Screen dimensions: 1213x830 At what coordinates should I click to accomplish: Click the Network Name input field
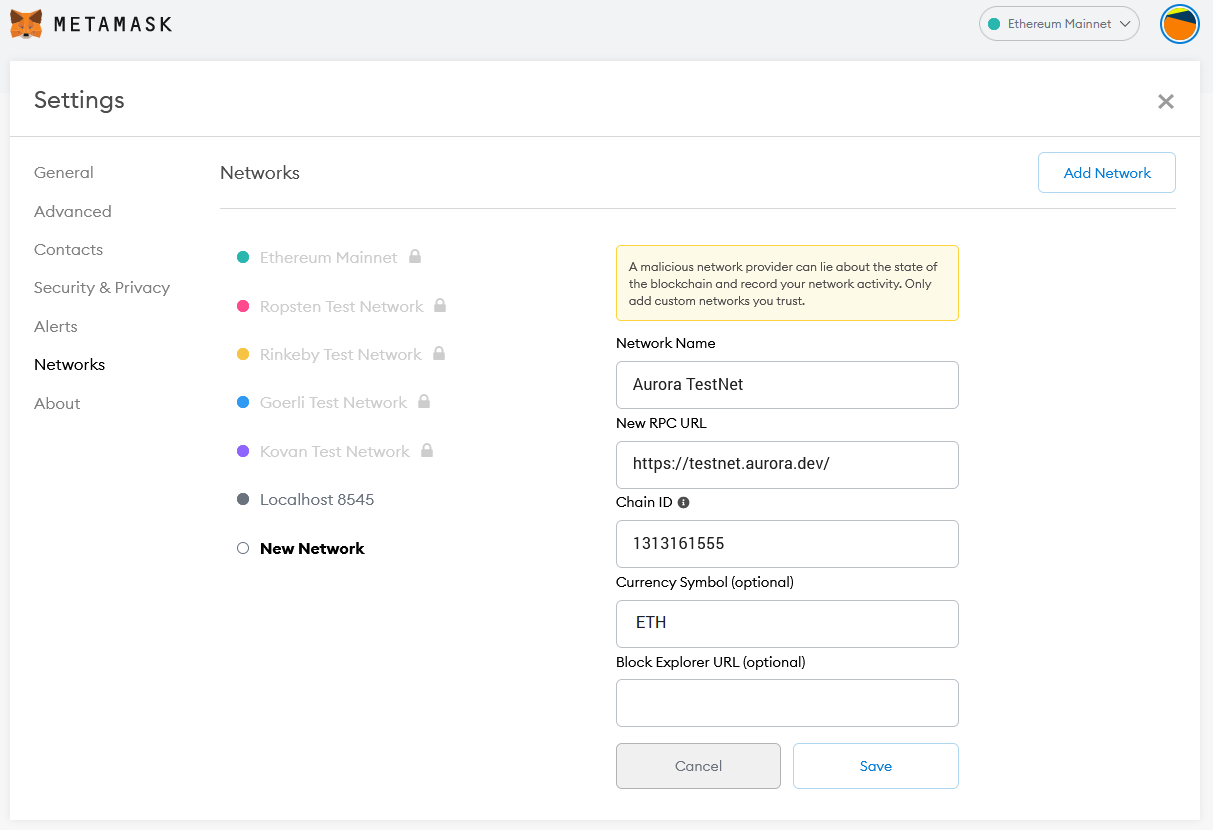click(787, 385)
